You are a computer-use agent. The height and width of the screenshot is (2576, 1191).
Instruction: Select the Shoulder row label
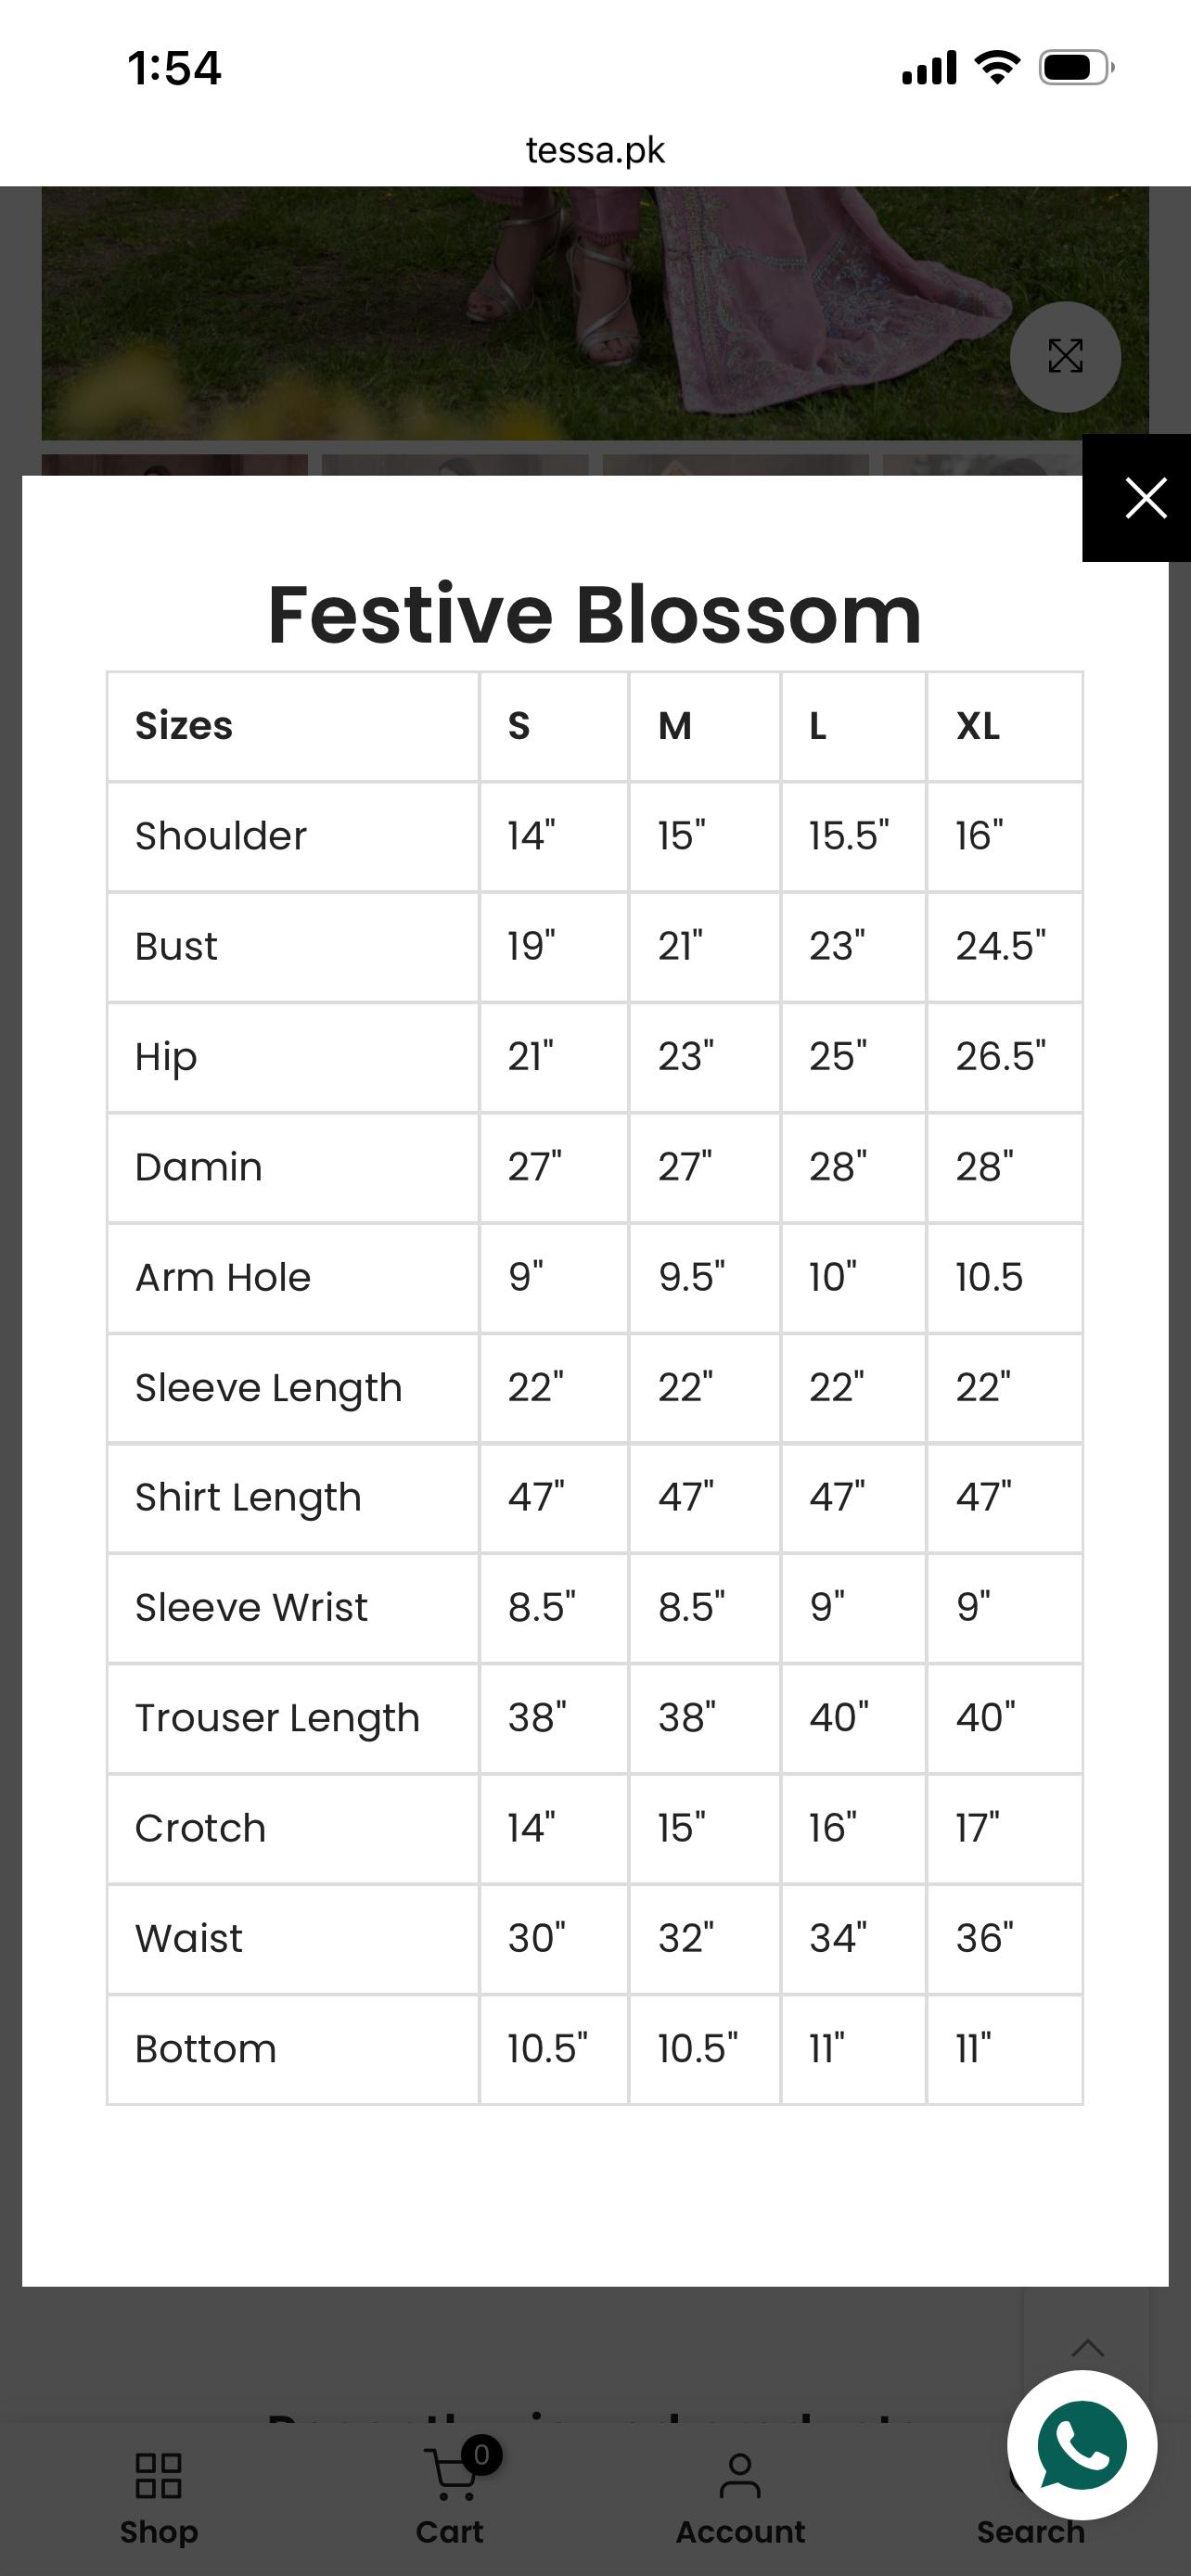coord(221,836)
